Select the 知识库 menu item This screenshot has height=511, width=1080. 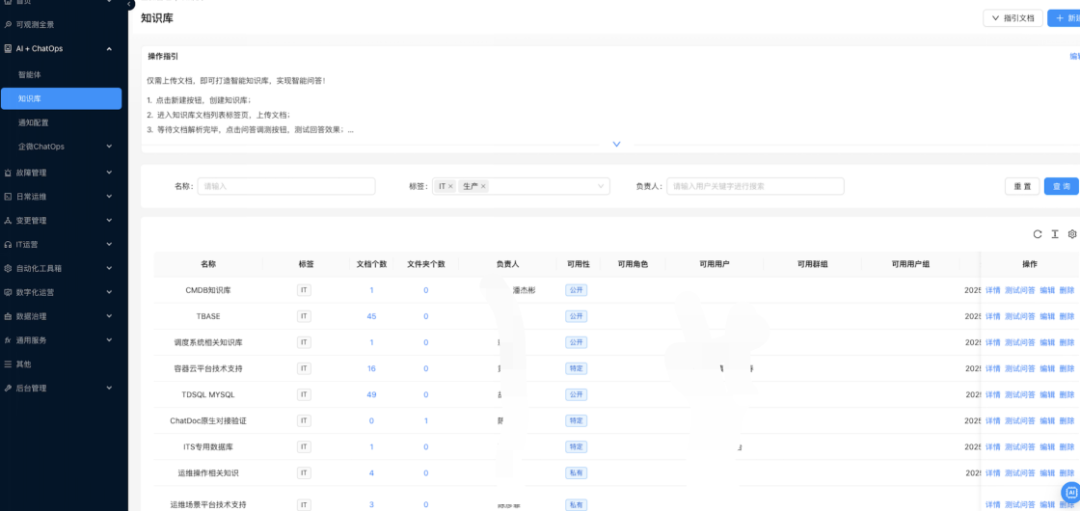61,98
